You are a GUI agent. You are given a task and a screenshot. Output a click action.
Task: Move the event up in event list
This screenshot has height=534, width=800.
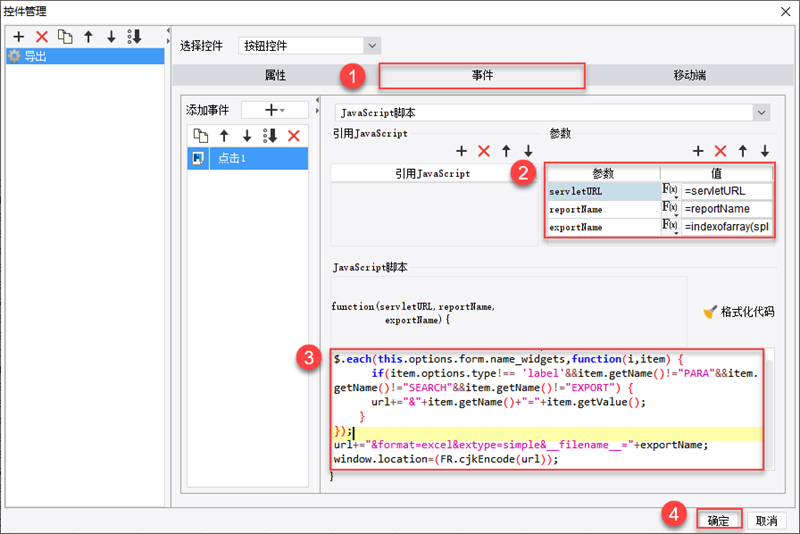pos(224,136)
